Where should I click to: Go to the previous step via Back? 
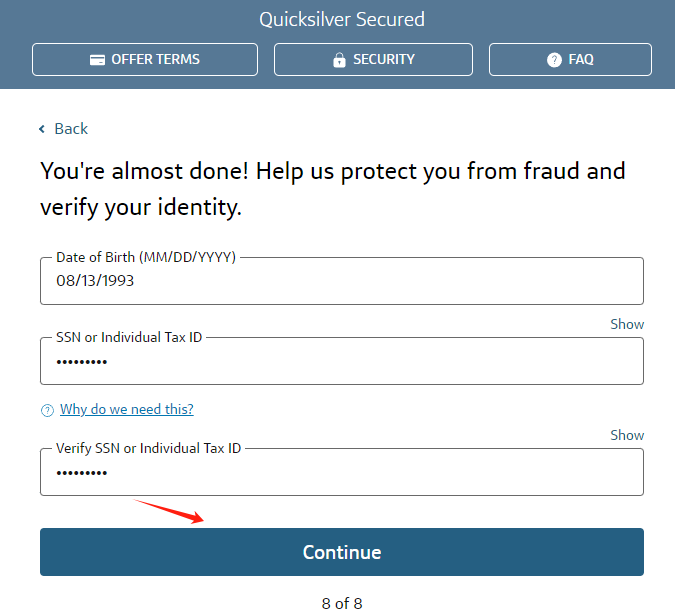(71, 129)
